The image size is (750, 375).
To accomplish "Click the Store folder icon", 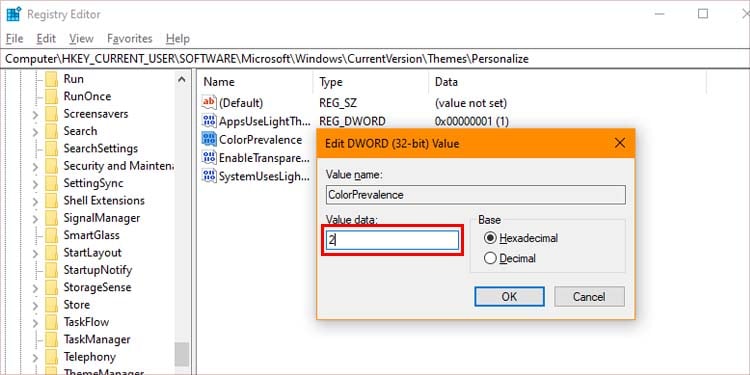I will 51,305.
